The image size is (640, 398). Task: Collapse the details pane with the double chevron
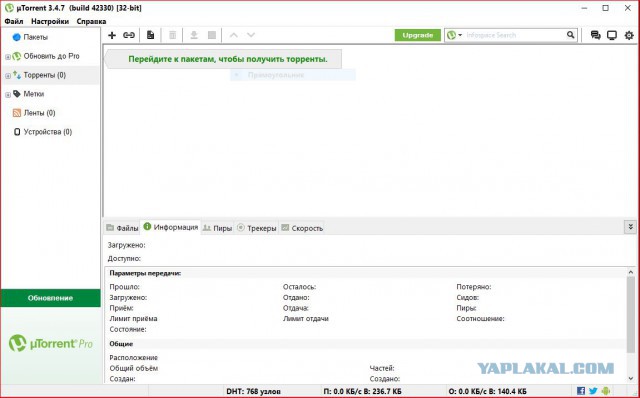tap(630, 227)
